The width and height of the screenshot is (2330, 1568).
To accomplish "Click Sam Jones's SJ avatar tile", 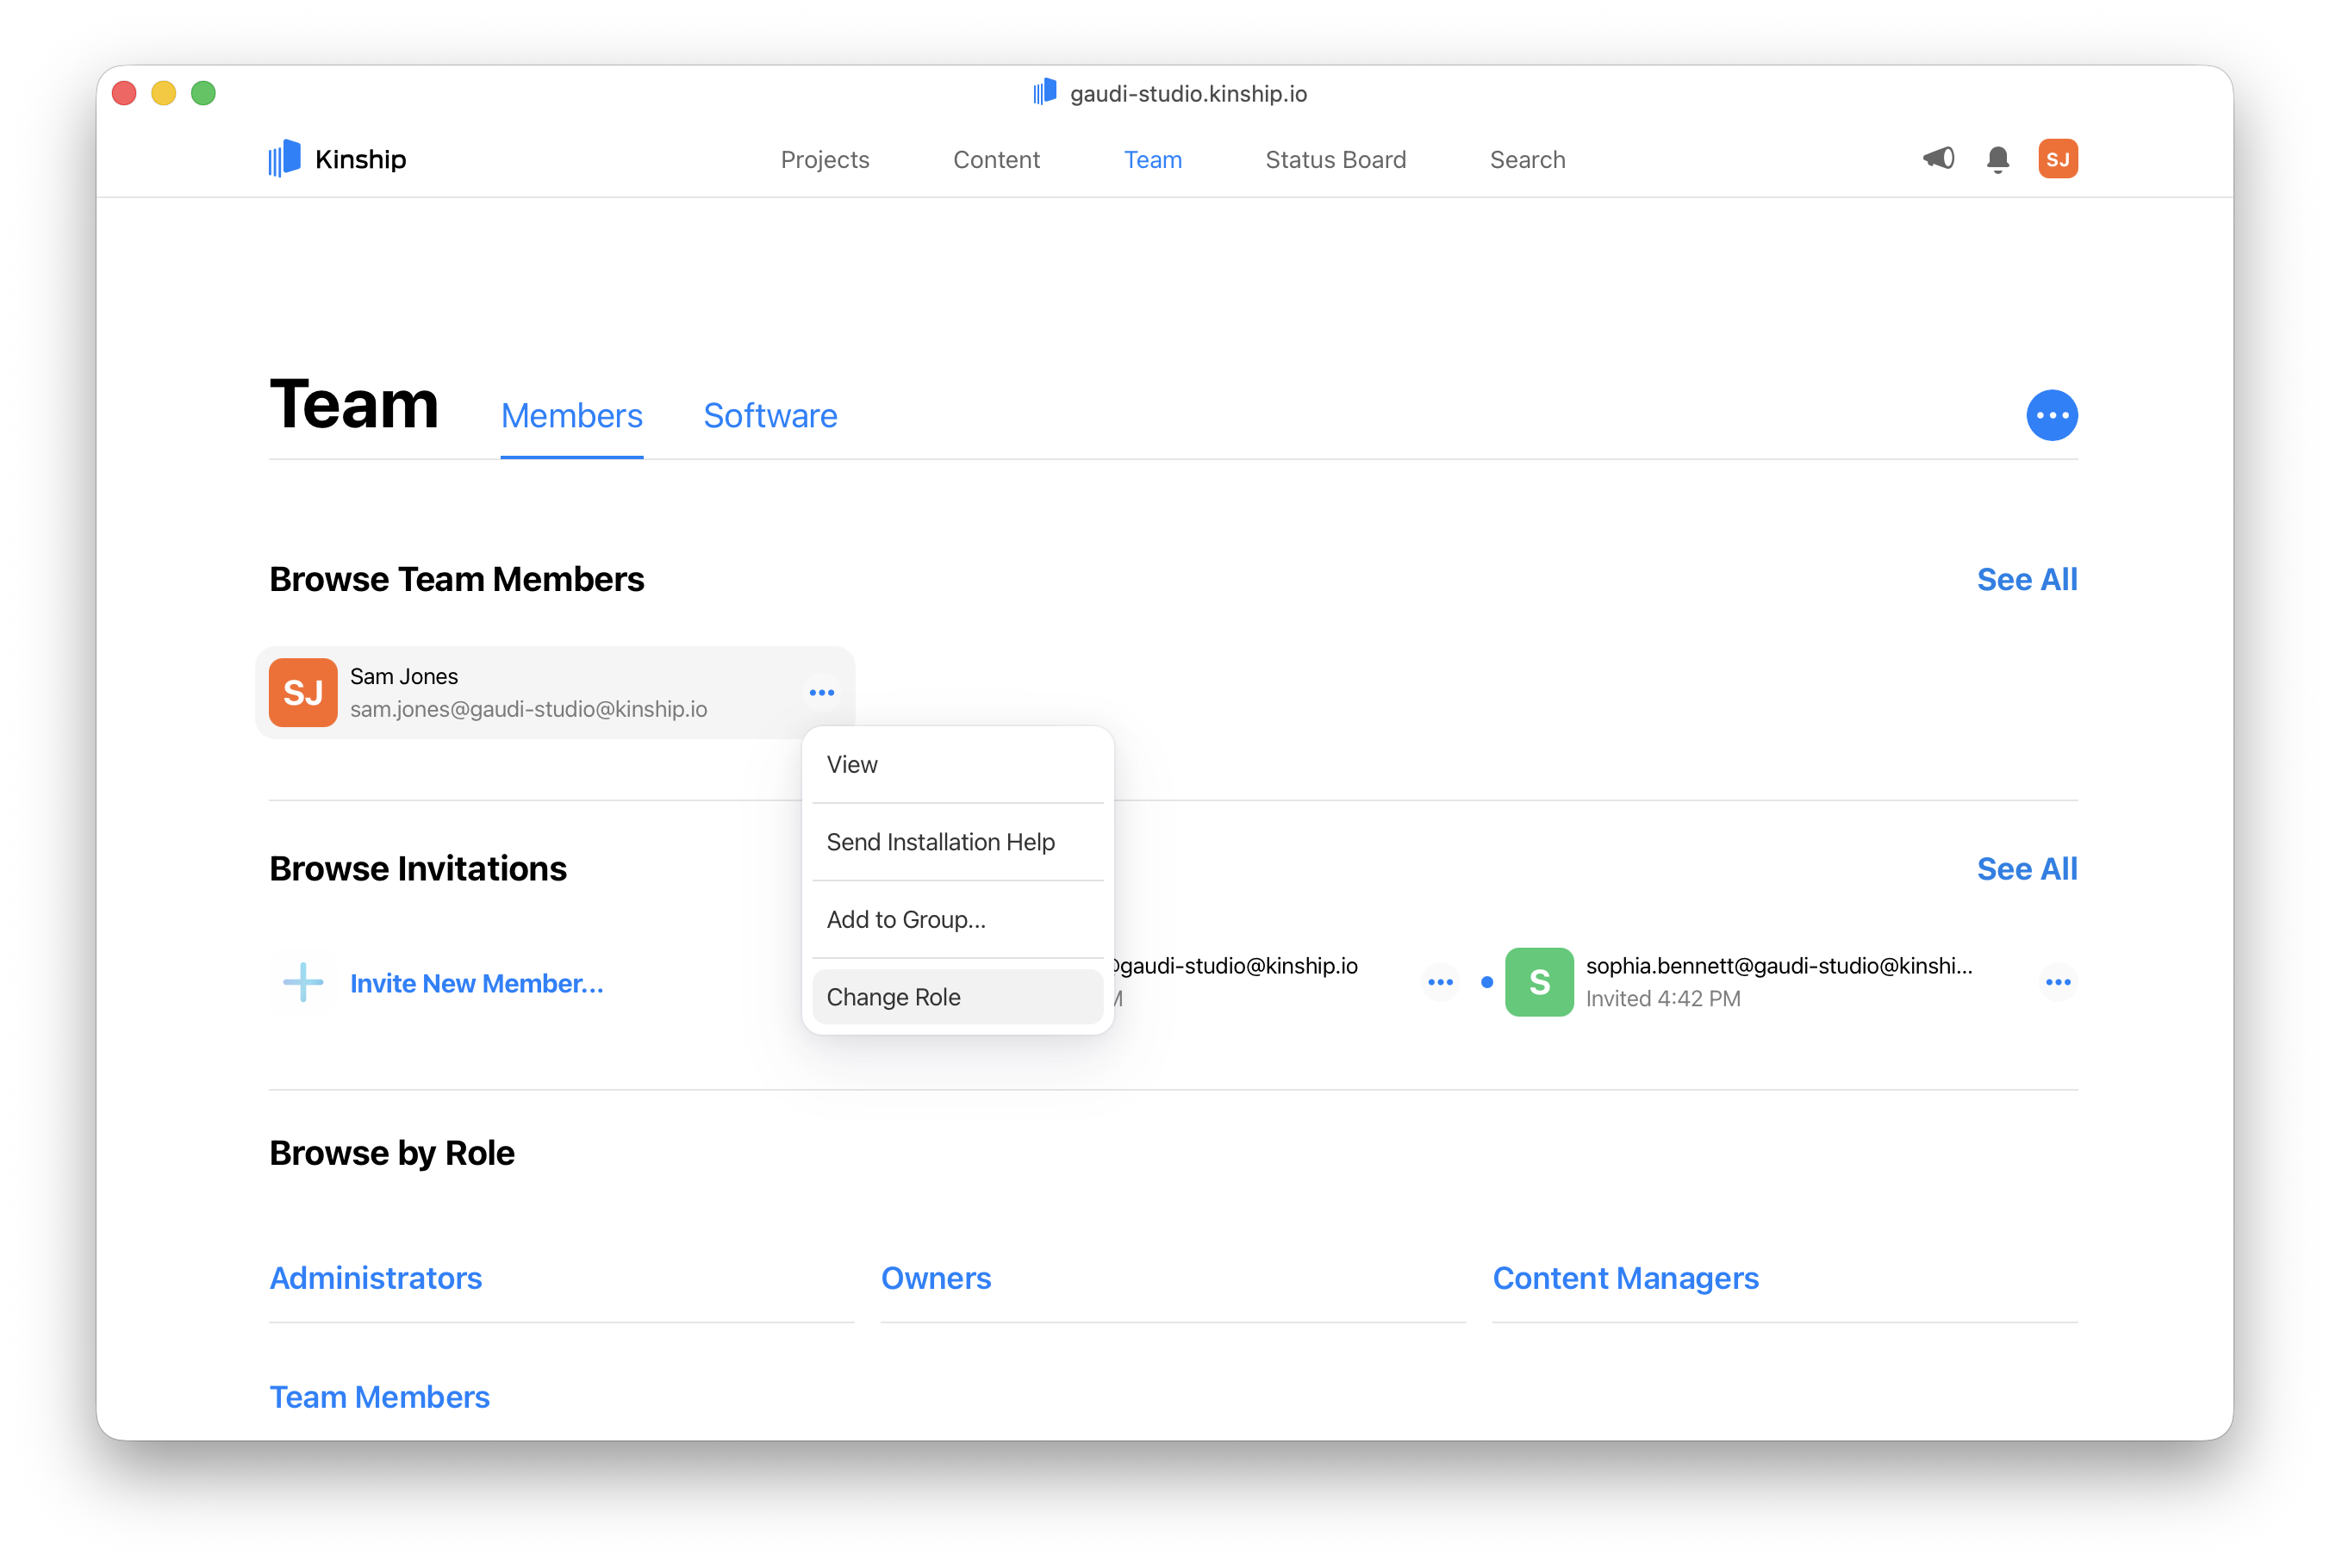I will tap(303, 692).
